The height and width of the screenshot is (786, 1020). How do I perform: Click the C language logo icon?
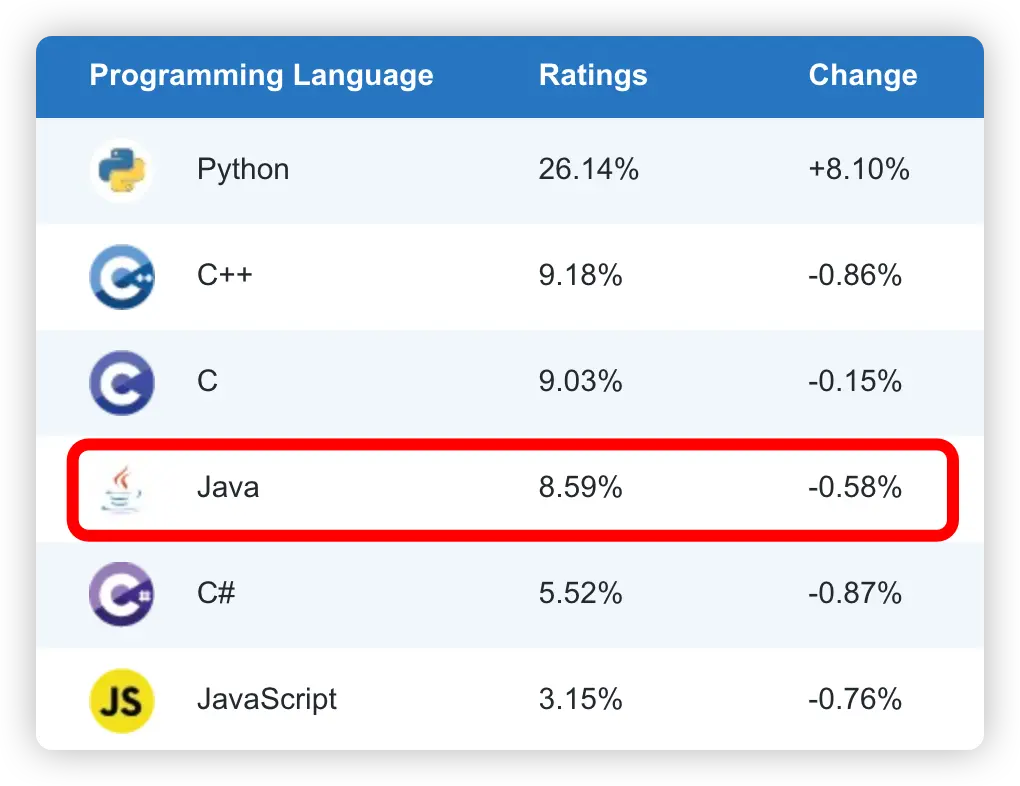[121, 382]
